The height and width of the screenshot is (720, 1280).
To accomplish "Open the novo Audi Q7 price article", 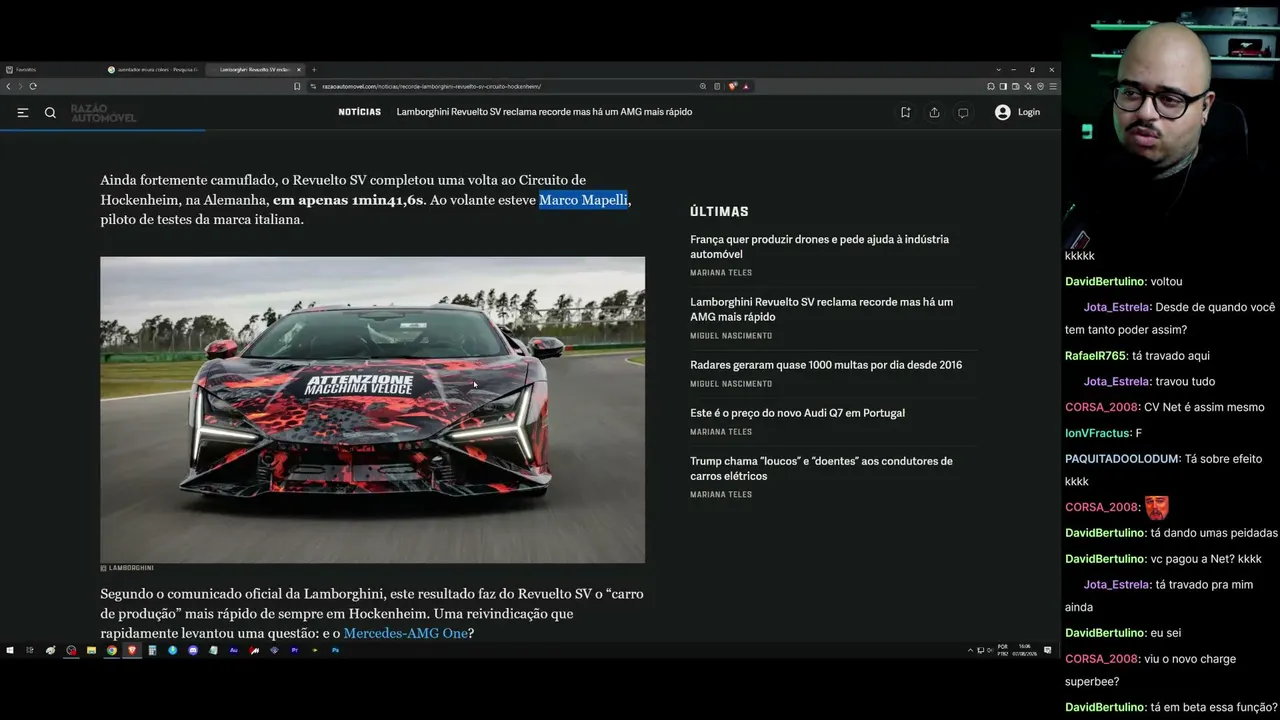I will tap(797, 413).
